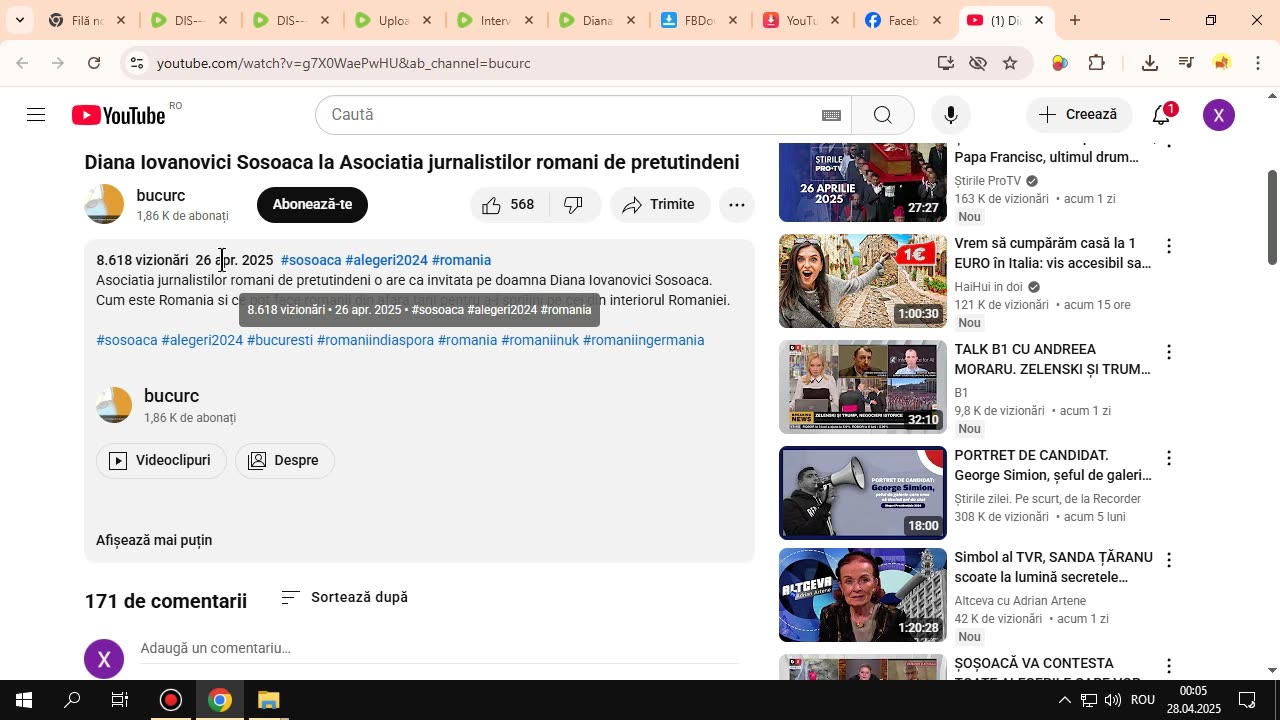This screenshot has height=720, width=1280.
Task: Open the 1 EURO Italia house thumbnail
Action: point(862,281)
